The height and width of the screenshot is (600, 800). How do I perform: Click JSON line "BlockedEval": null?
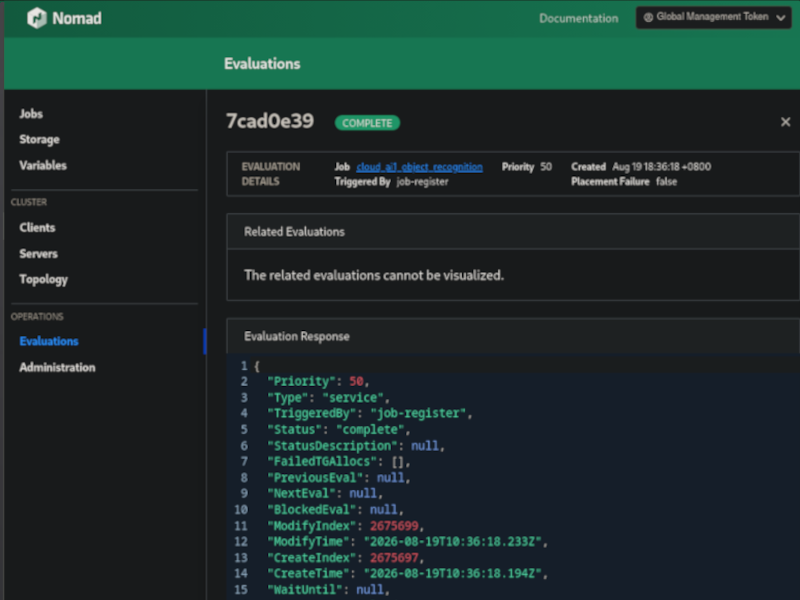coord(335,510)
